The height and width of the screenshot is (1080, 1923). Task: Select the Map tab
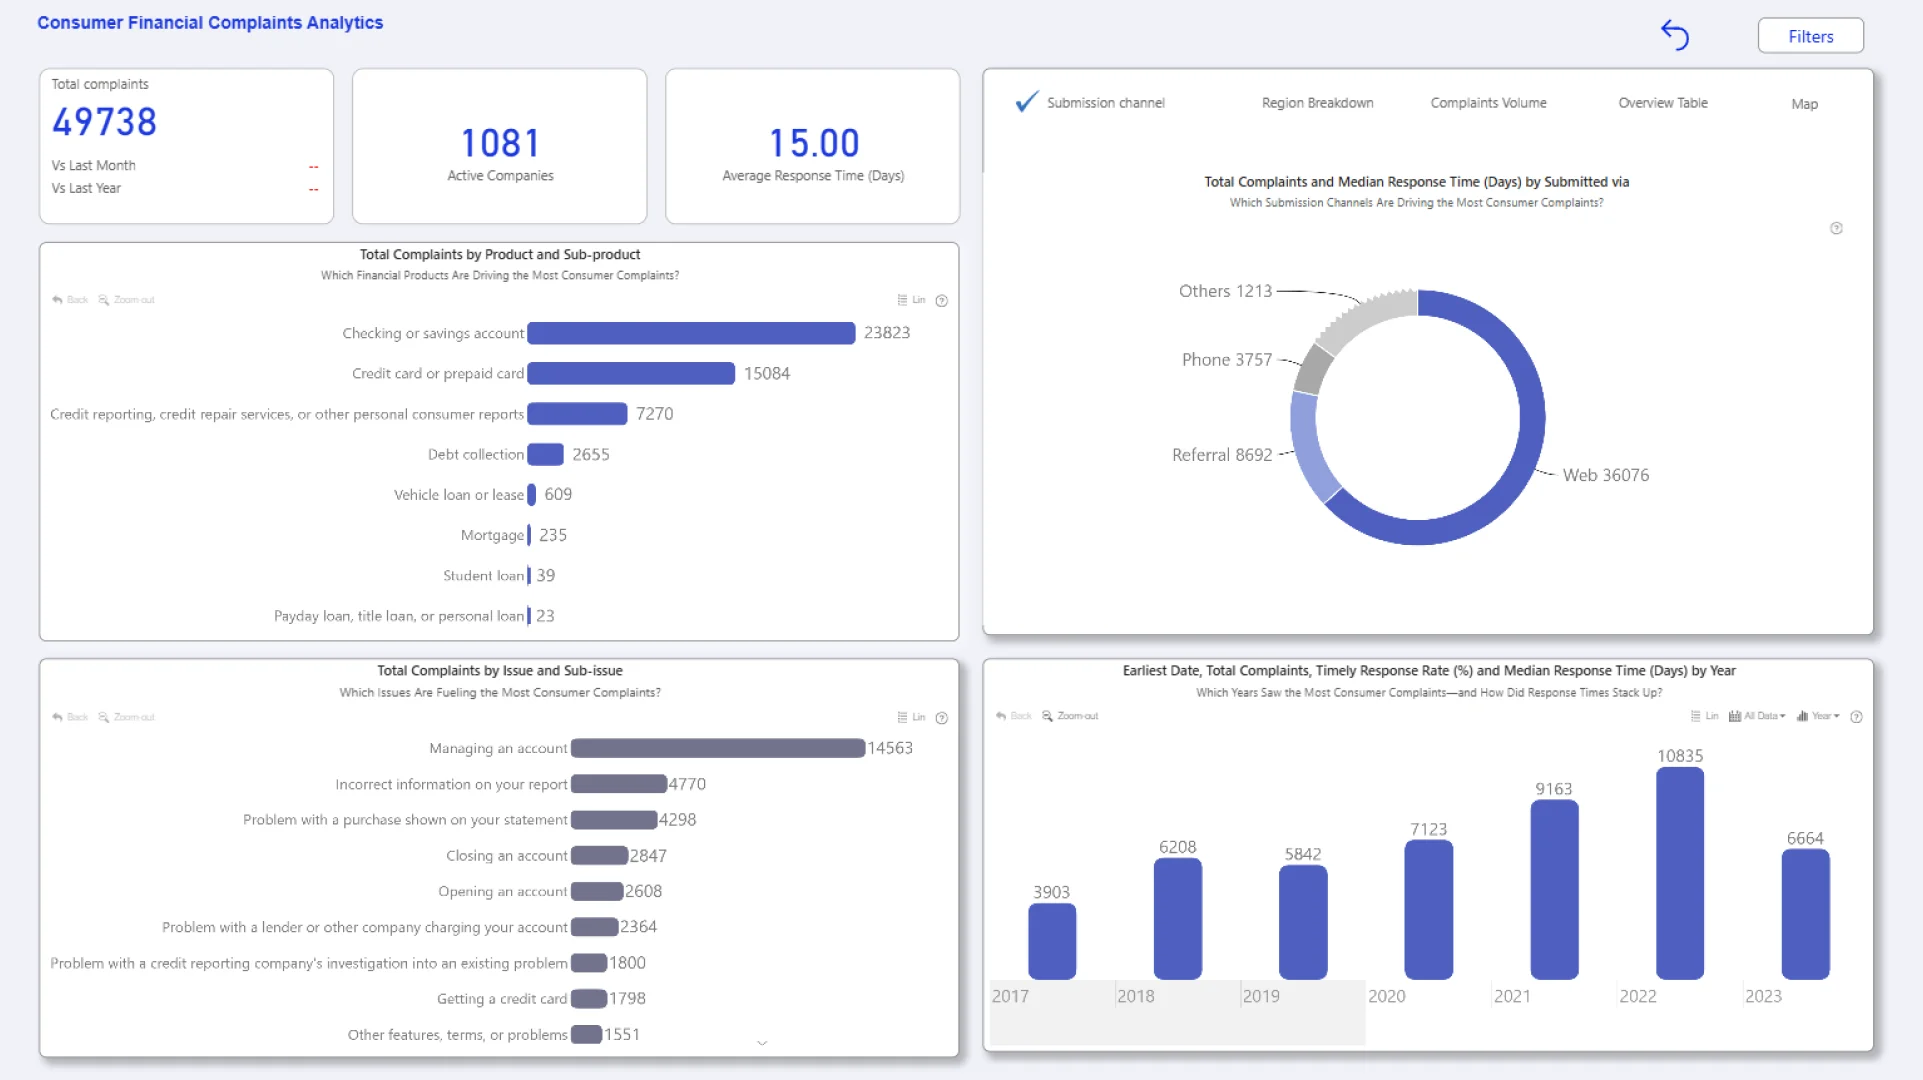click(1804, 104)
